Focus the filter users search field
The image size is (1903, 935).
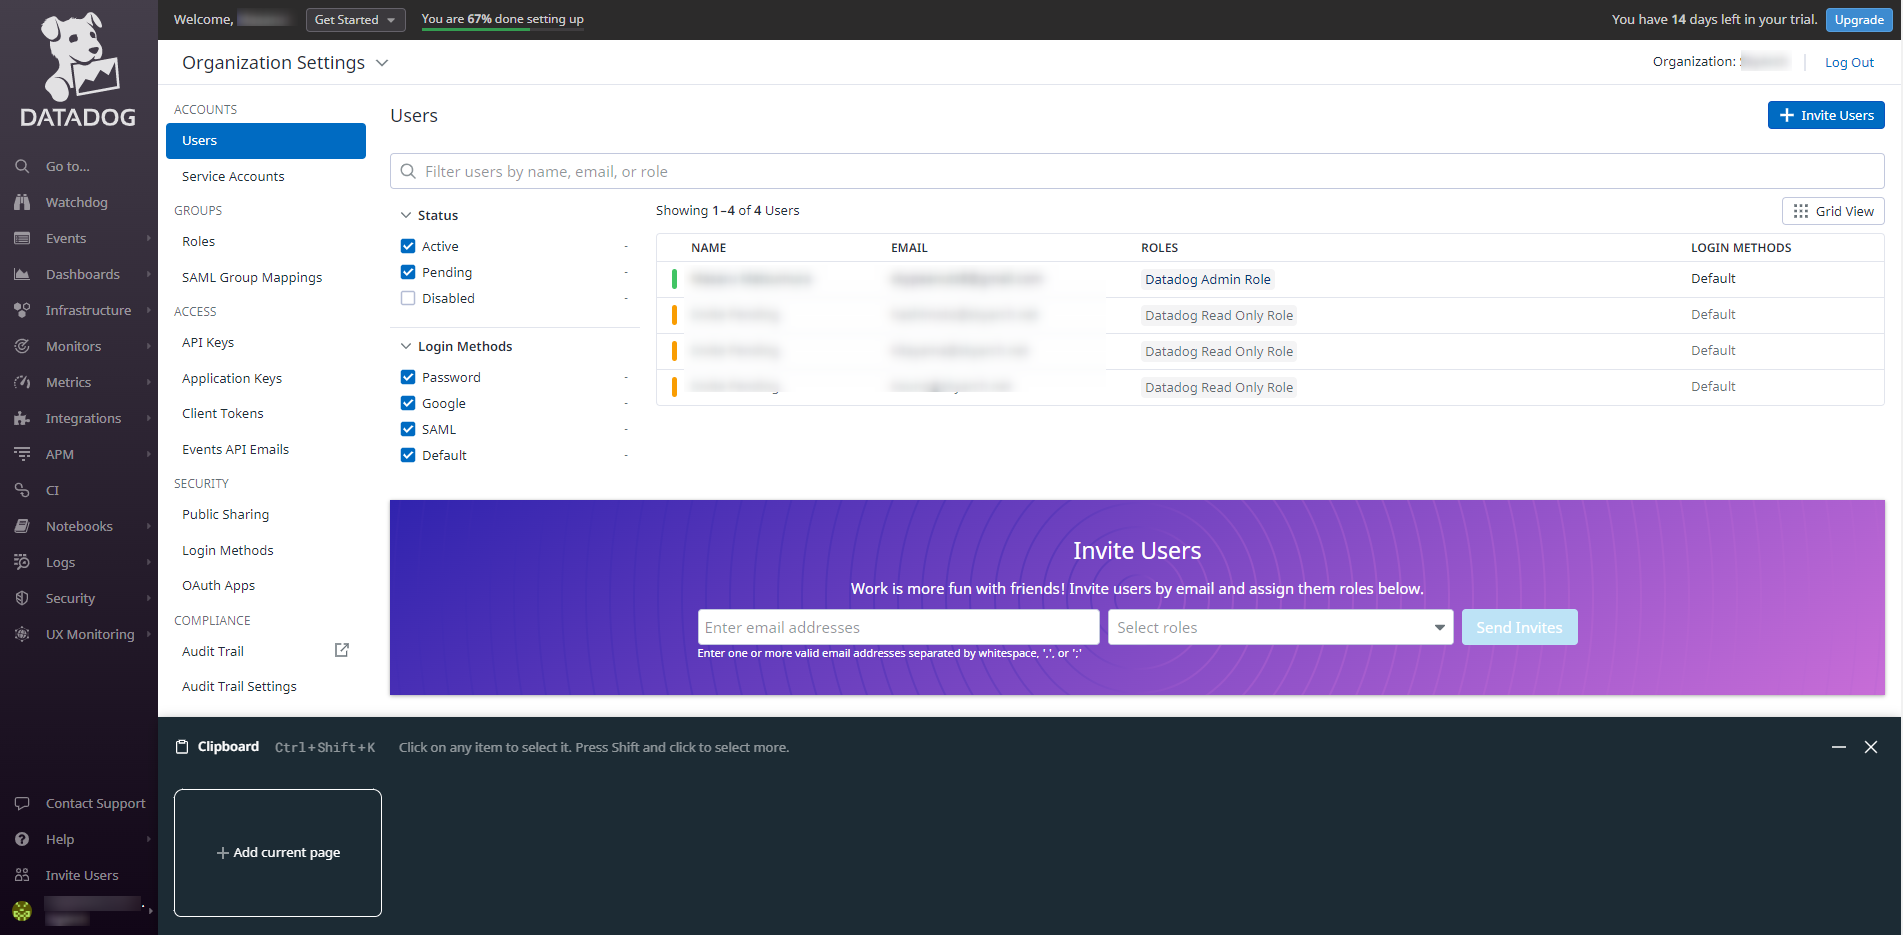click(x=1137, y=171)
